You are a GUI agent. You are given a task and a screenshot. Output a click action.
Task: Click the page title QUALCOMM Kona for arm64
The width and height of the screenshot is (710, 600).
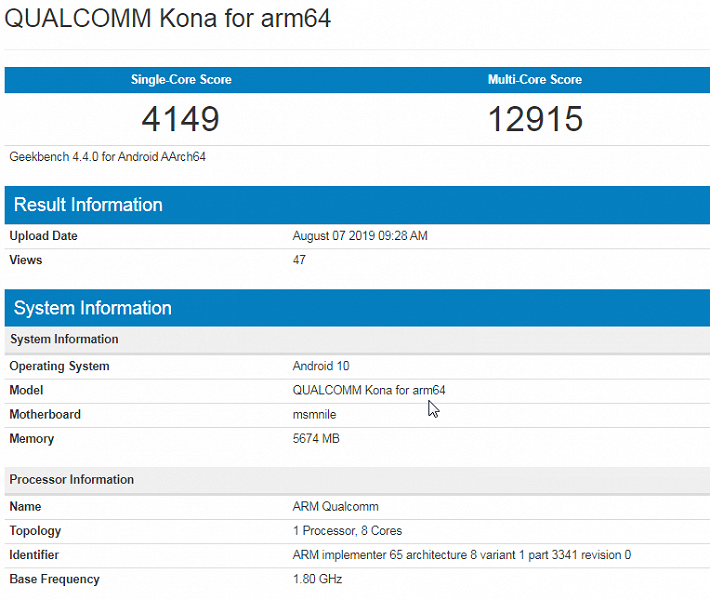[x=168, y=19]
